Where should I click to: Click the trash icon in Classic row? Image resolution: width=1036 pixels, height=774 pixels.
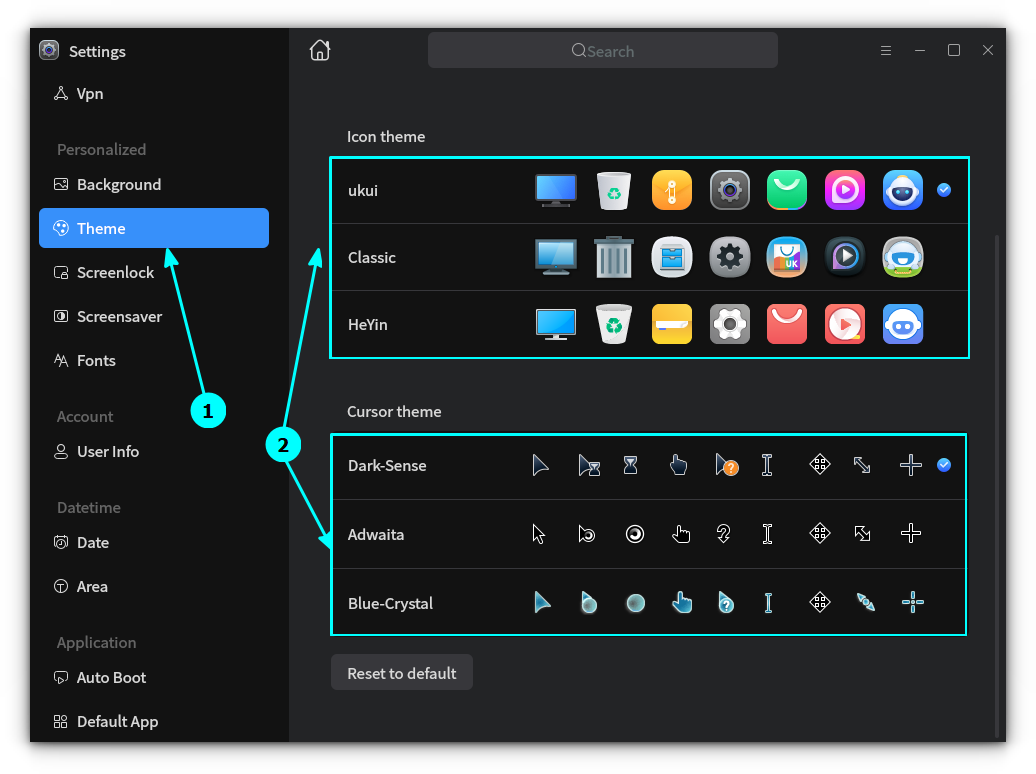[x=613, y=257]
